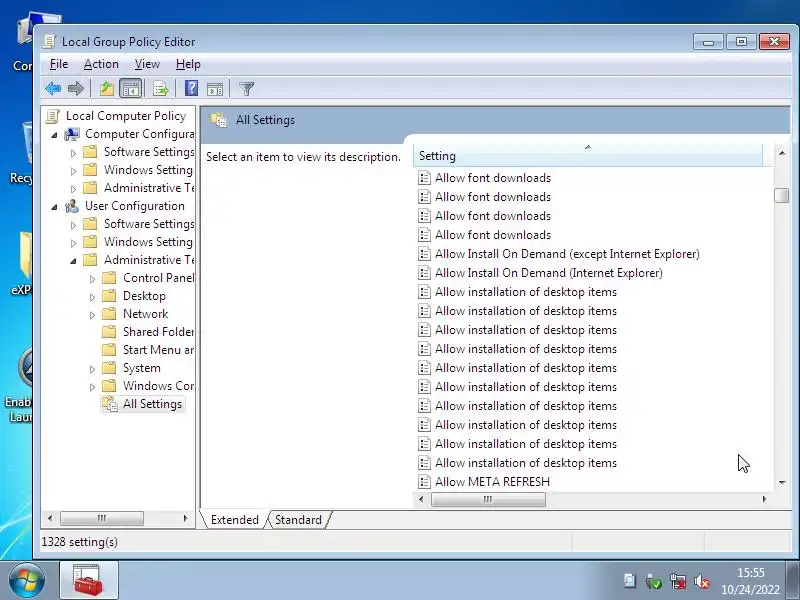Click the taskbar clock showing 15:55
Viewport: 800px width, 600px height.
click(x=751, y=581)
